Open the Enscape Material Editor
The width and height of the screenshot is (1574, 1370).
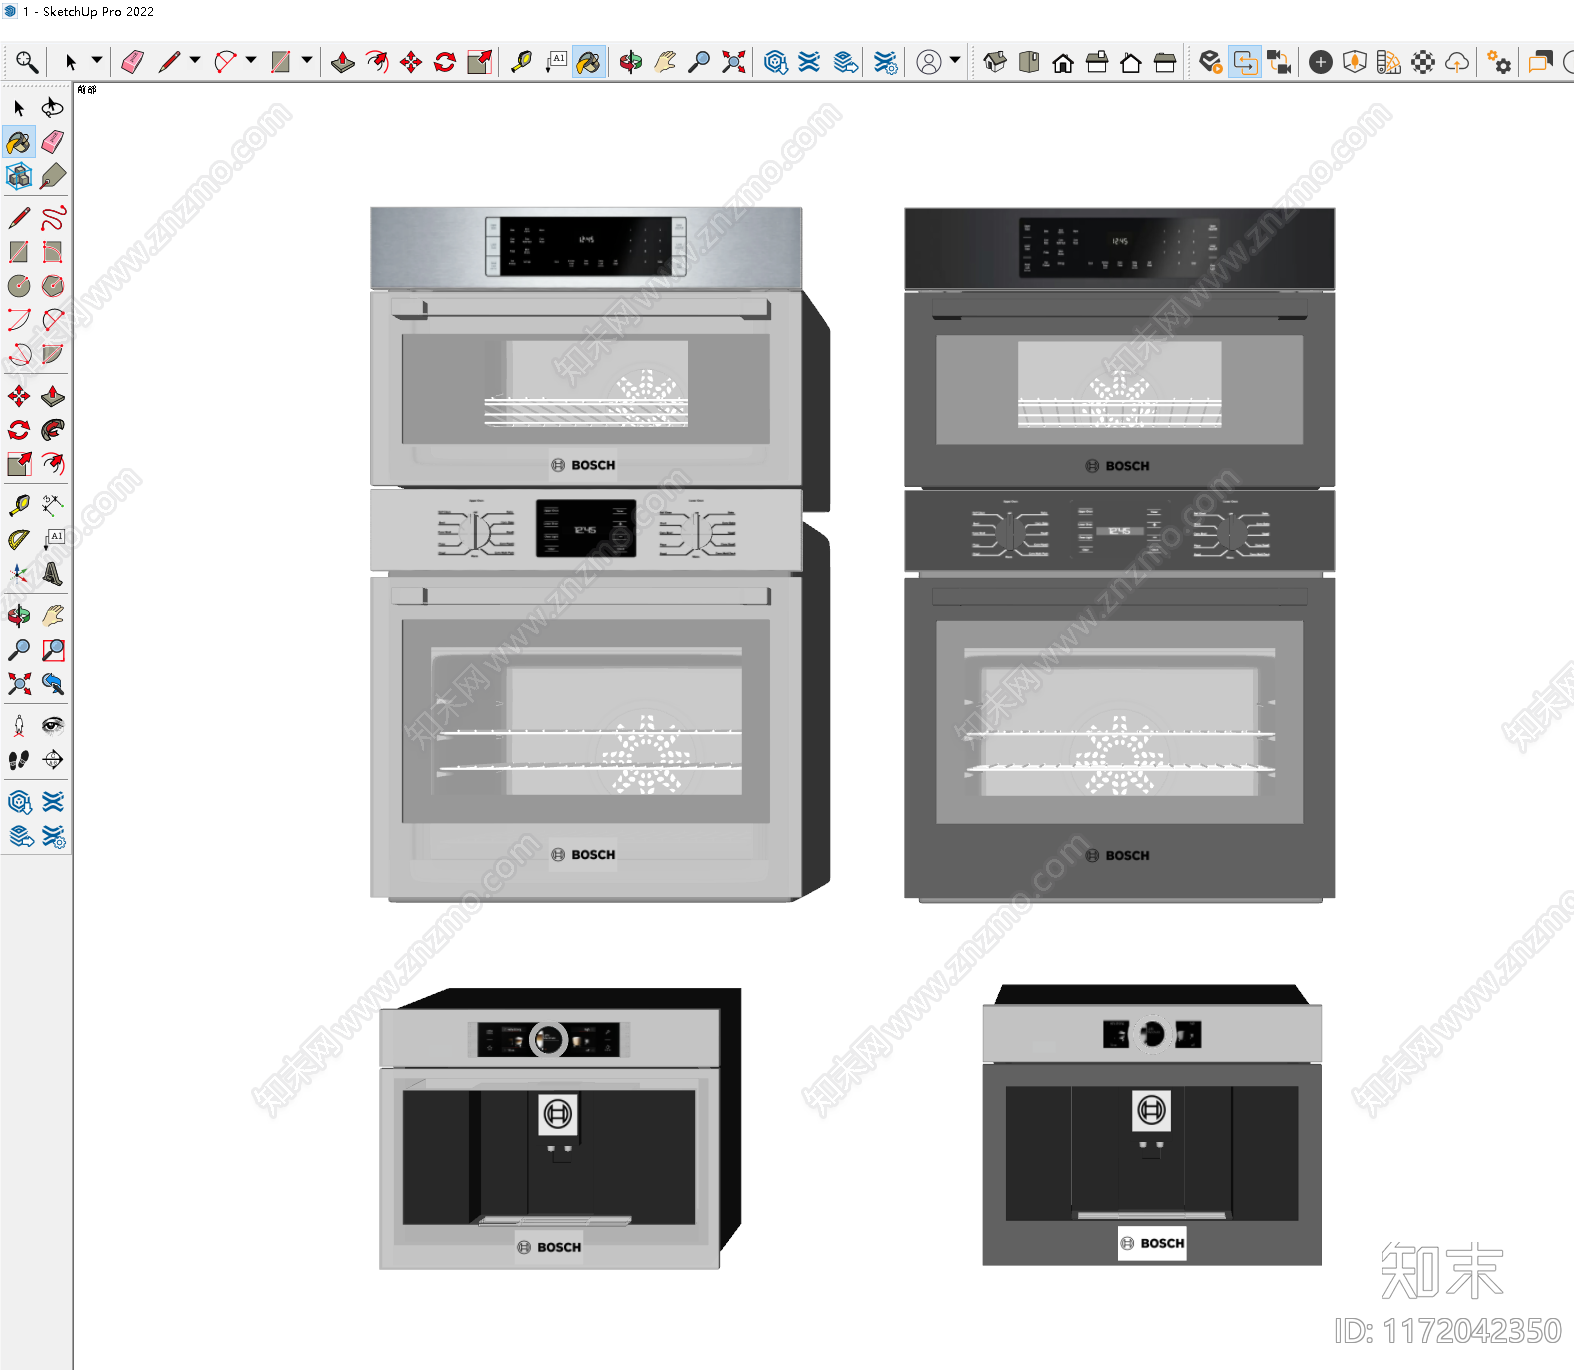1389,62
